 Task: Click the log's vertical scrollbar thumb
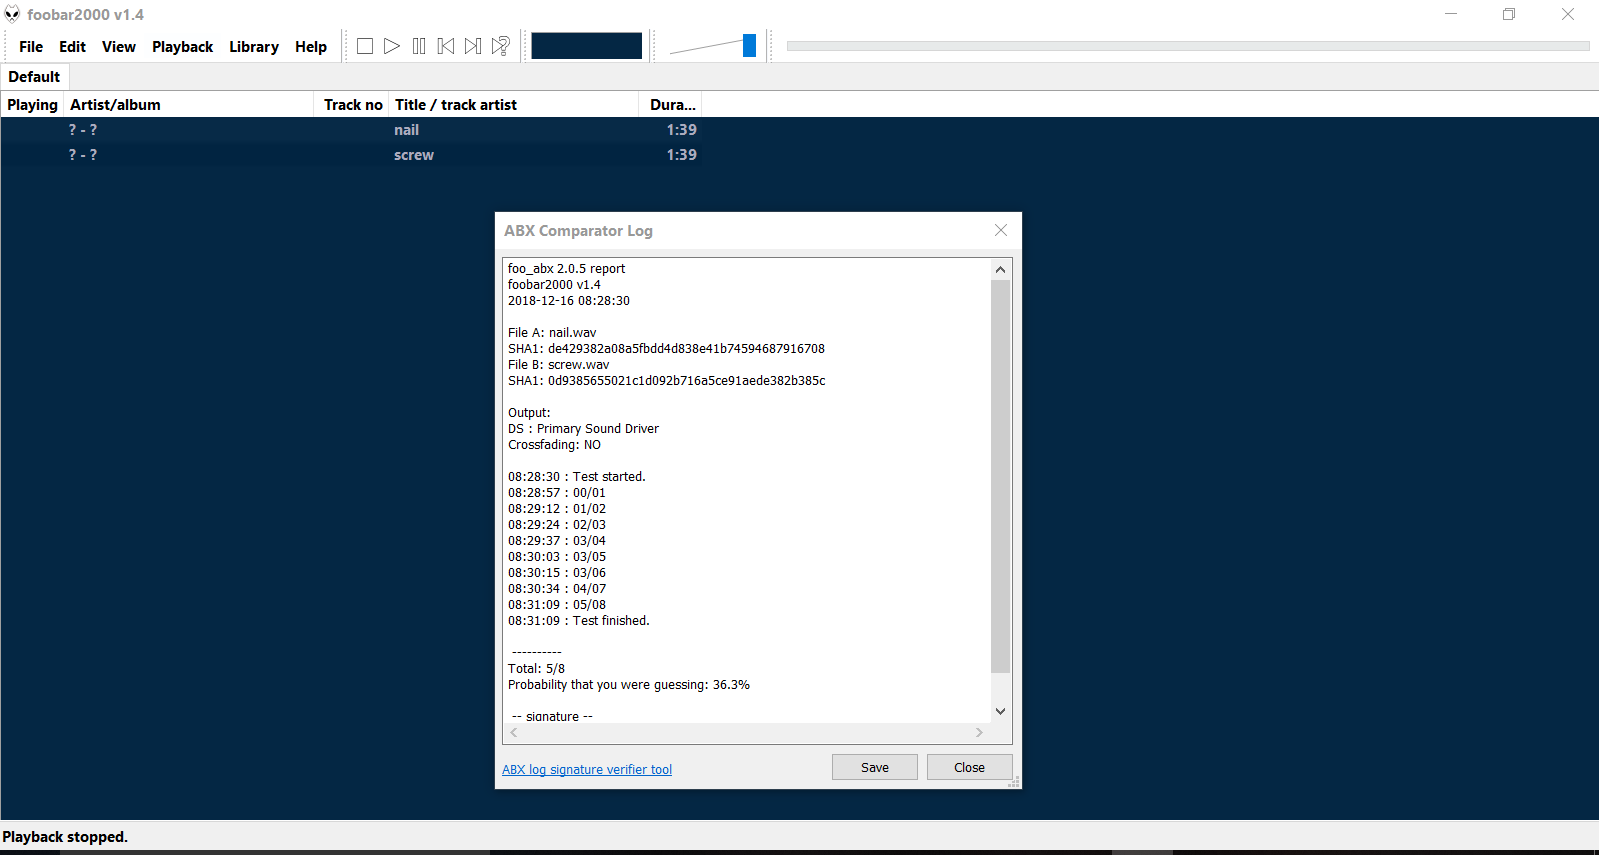click(x=1000, y=476)
